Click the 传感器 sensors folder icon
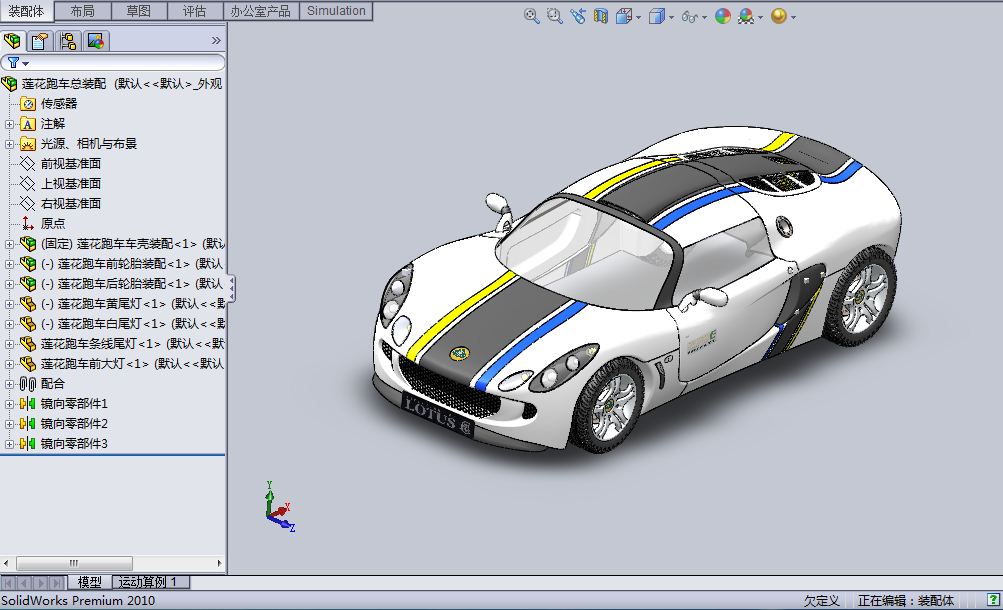Viewport: 1003px width, 610px height. tap(28, 104)
